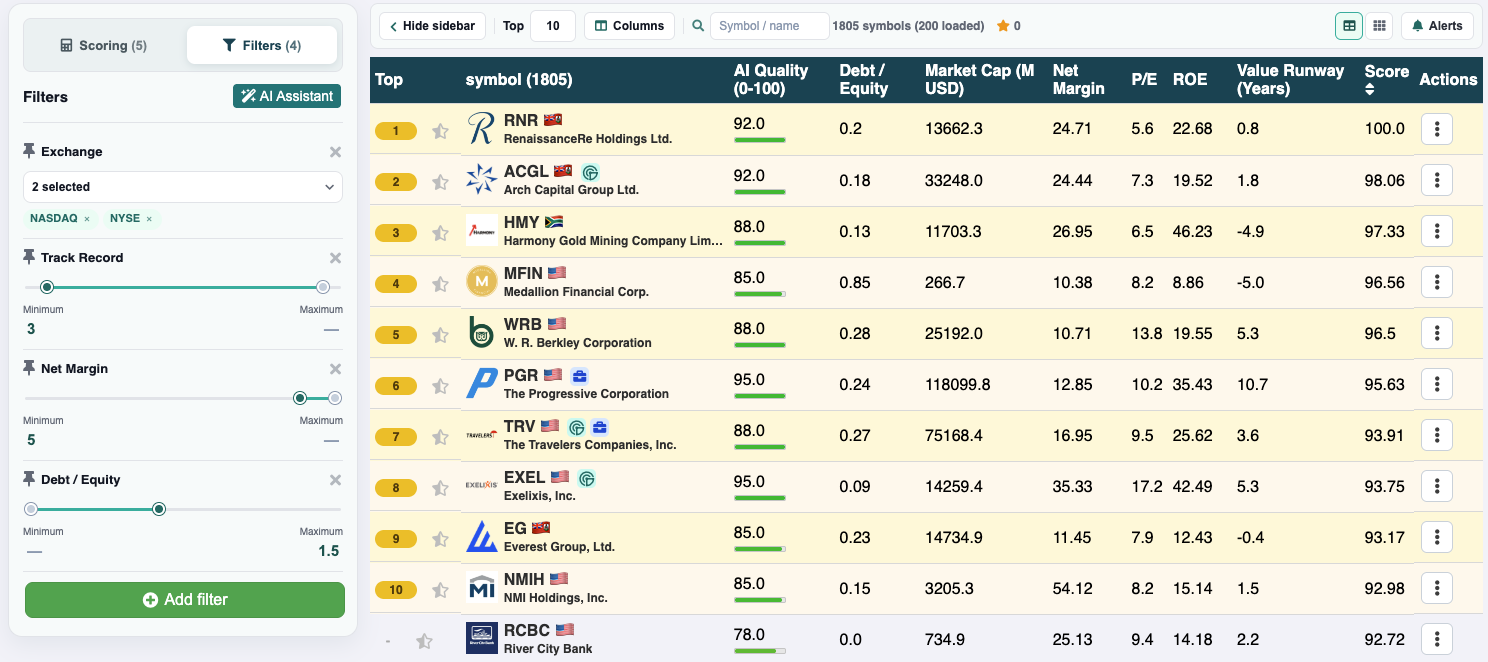Toggle favorite star for MFIN
This screenshot has height=662, width=1488.
point(440,284)
